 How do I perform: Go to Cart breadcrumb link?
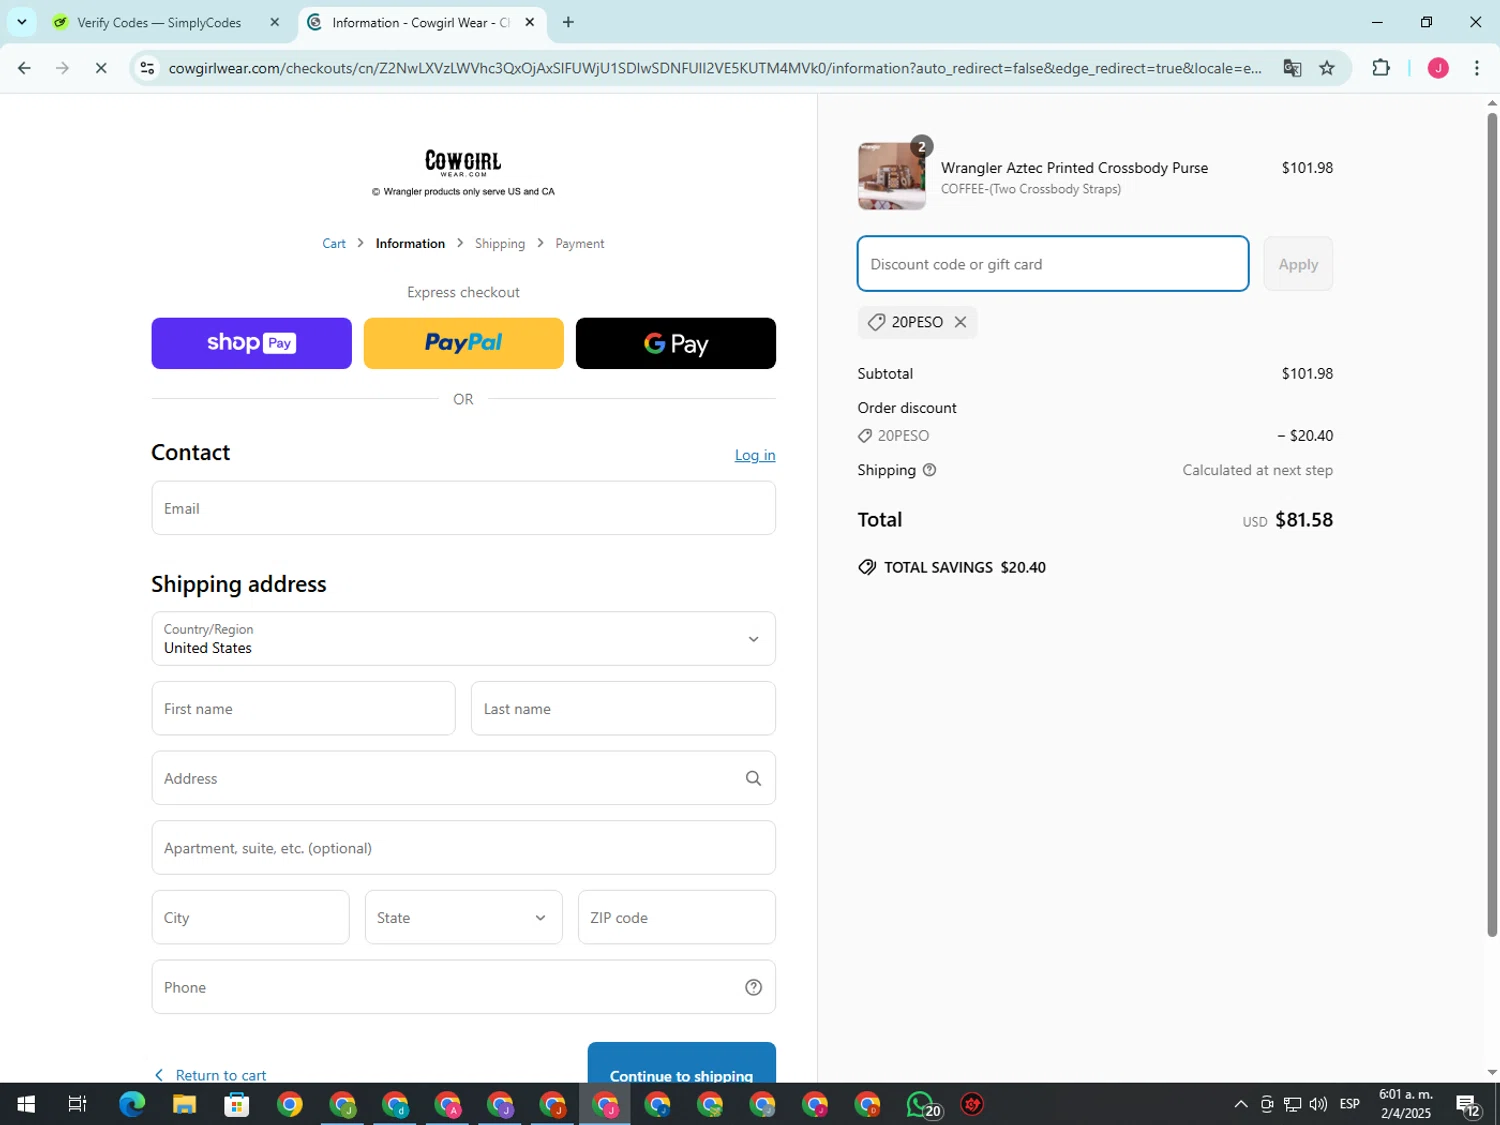click(x=334, y=244)
